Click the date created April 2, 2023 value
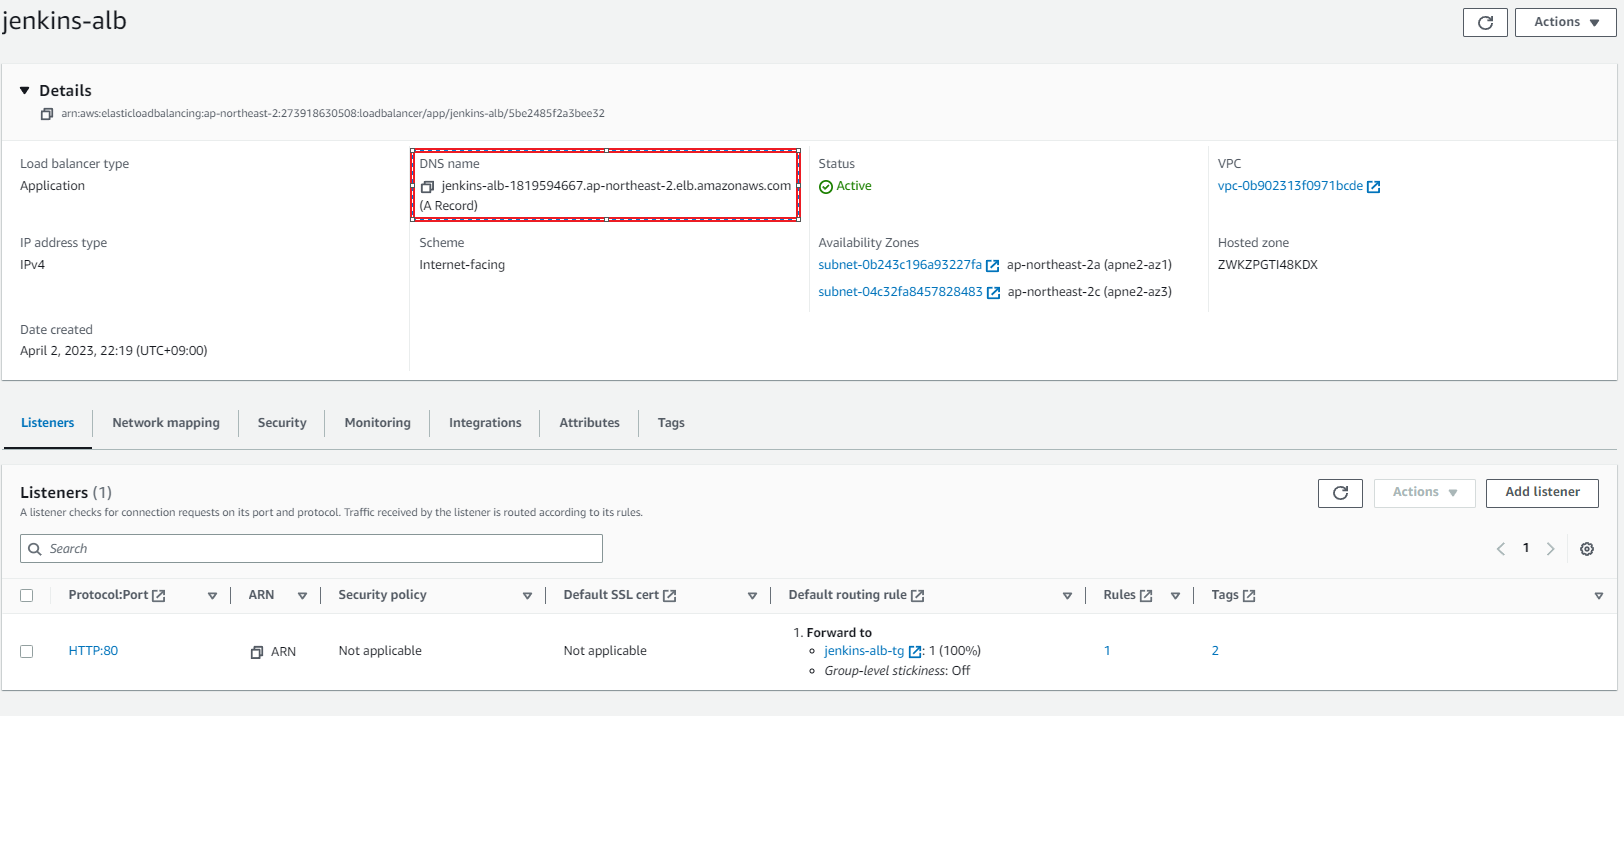1624x844 pixels. (x=114, y=351)
